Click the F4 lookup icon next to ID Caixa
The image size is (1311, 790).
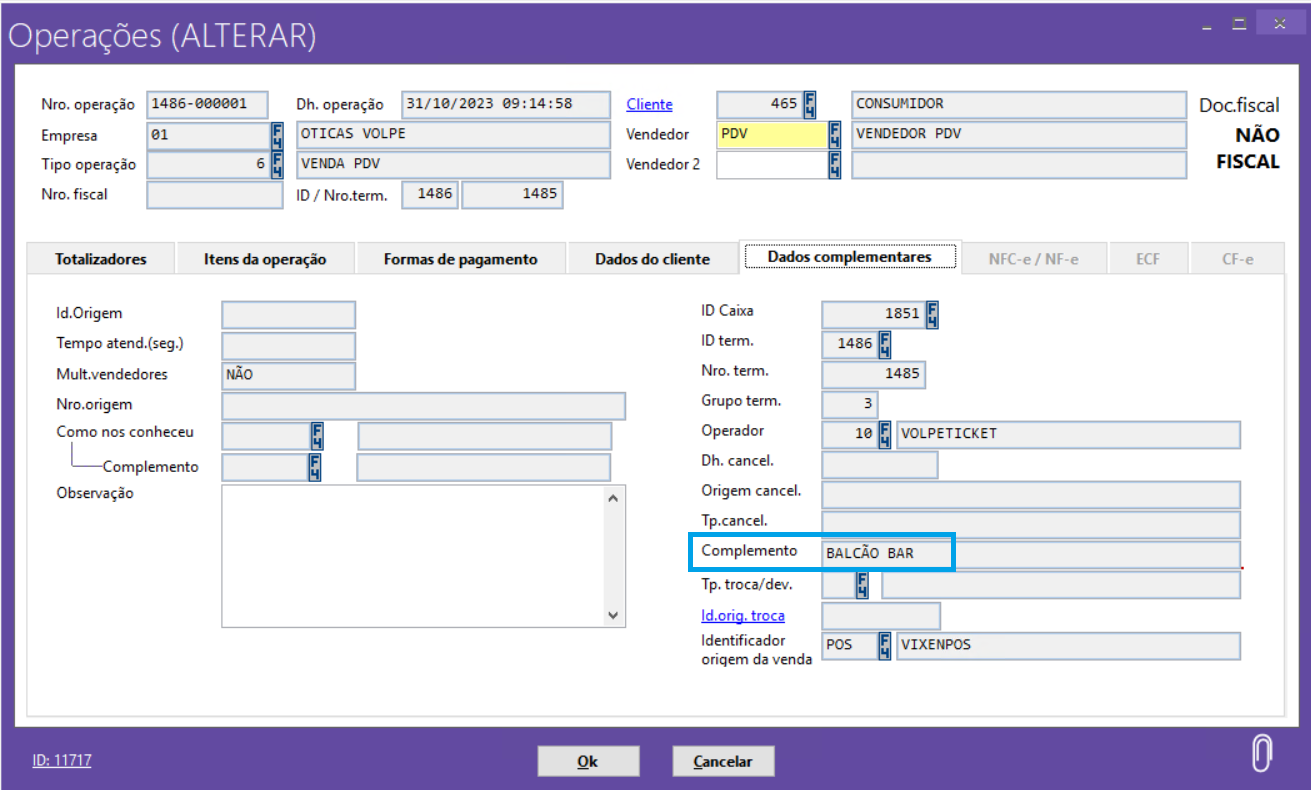tap(932, 315)
